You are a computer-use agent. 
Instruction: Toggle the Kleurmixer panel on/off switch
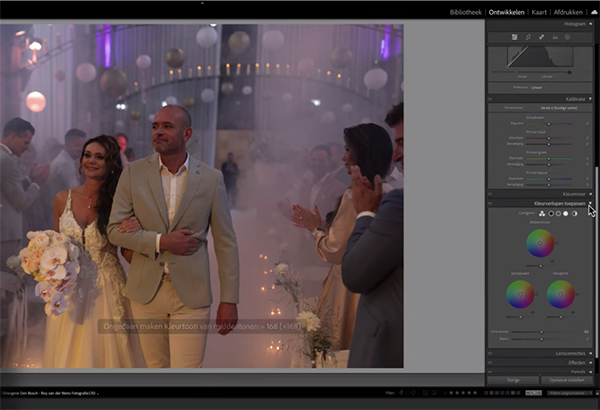[x=490, y=194]
